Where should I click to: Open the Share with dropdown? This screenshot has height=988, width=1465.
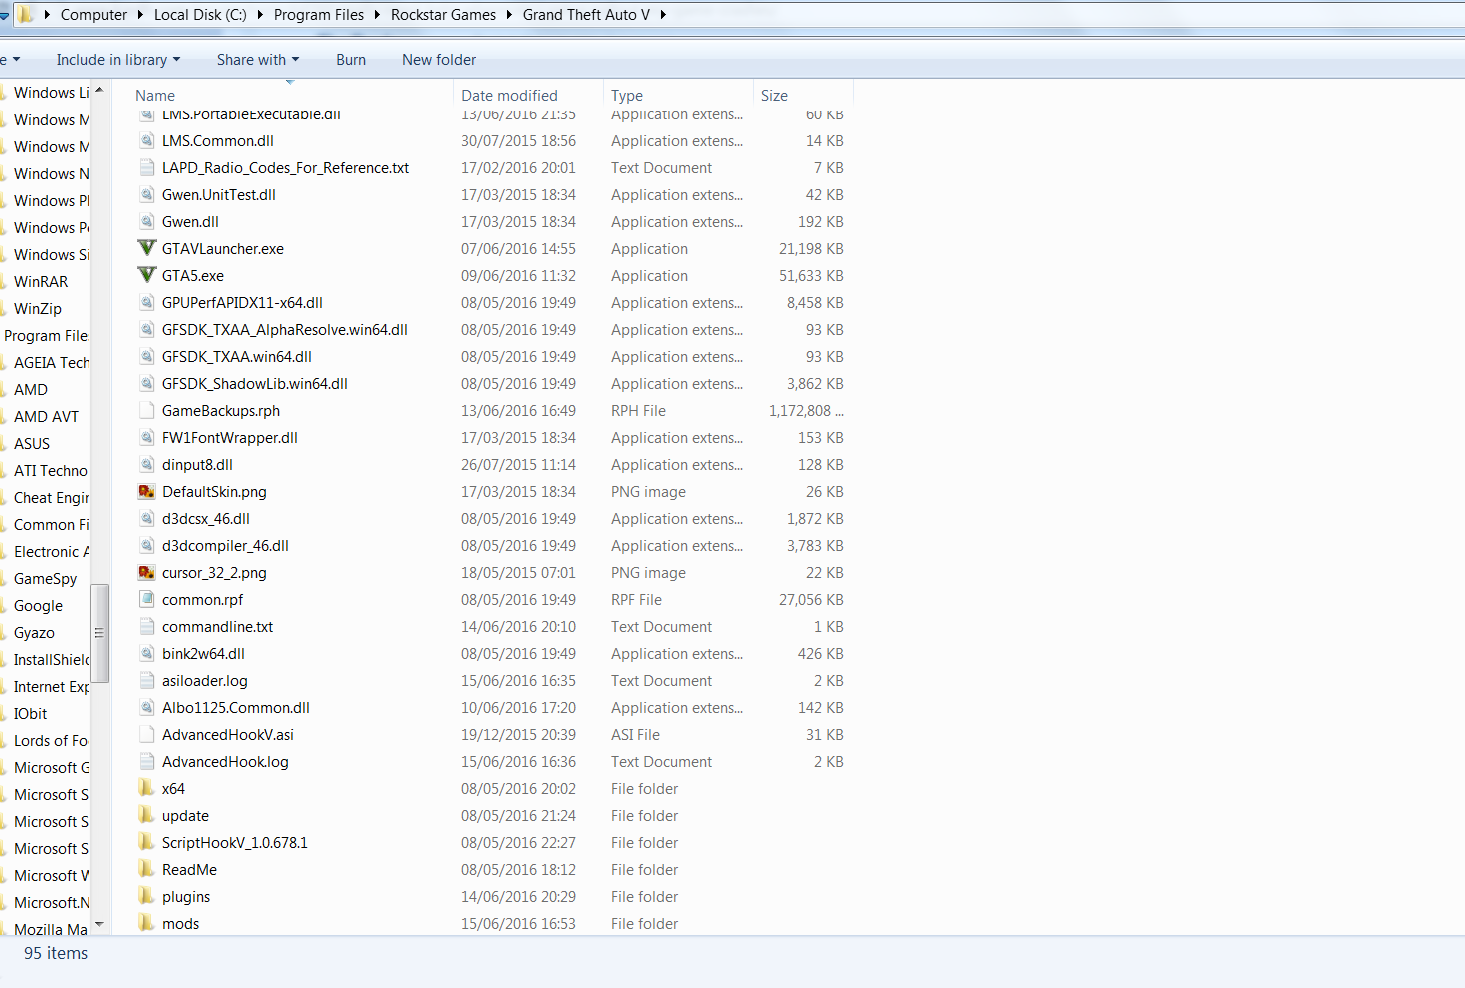257,60
